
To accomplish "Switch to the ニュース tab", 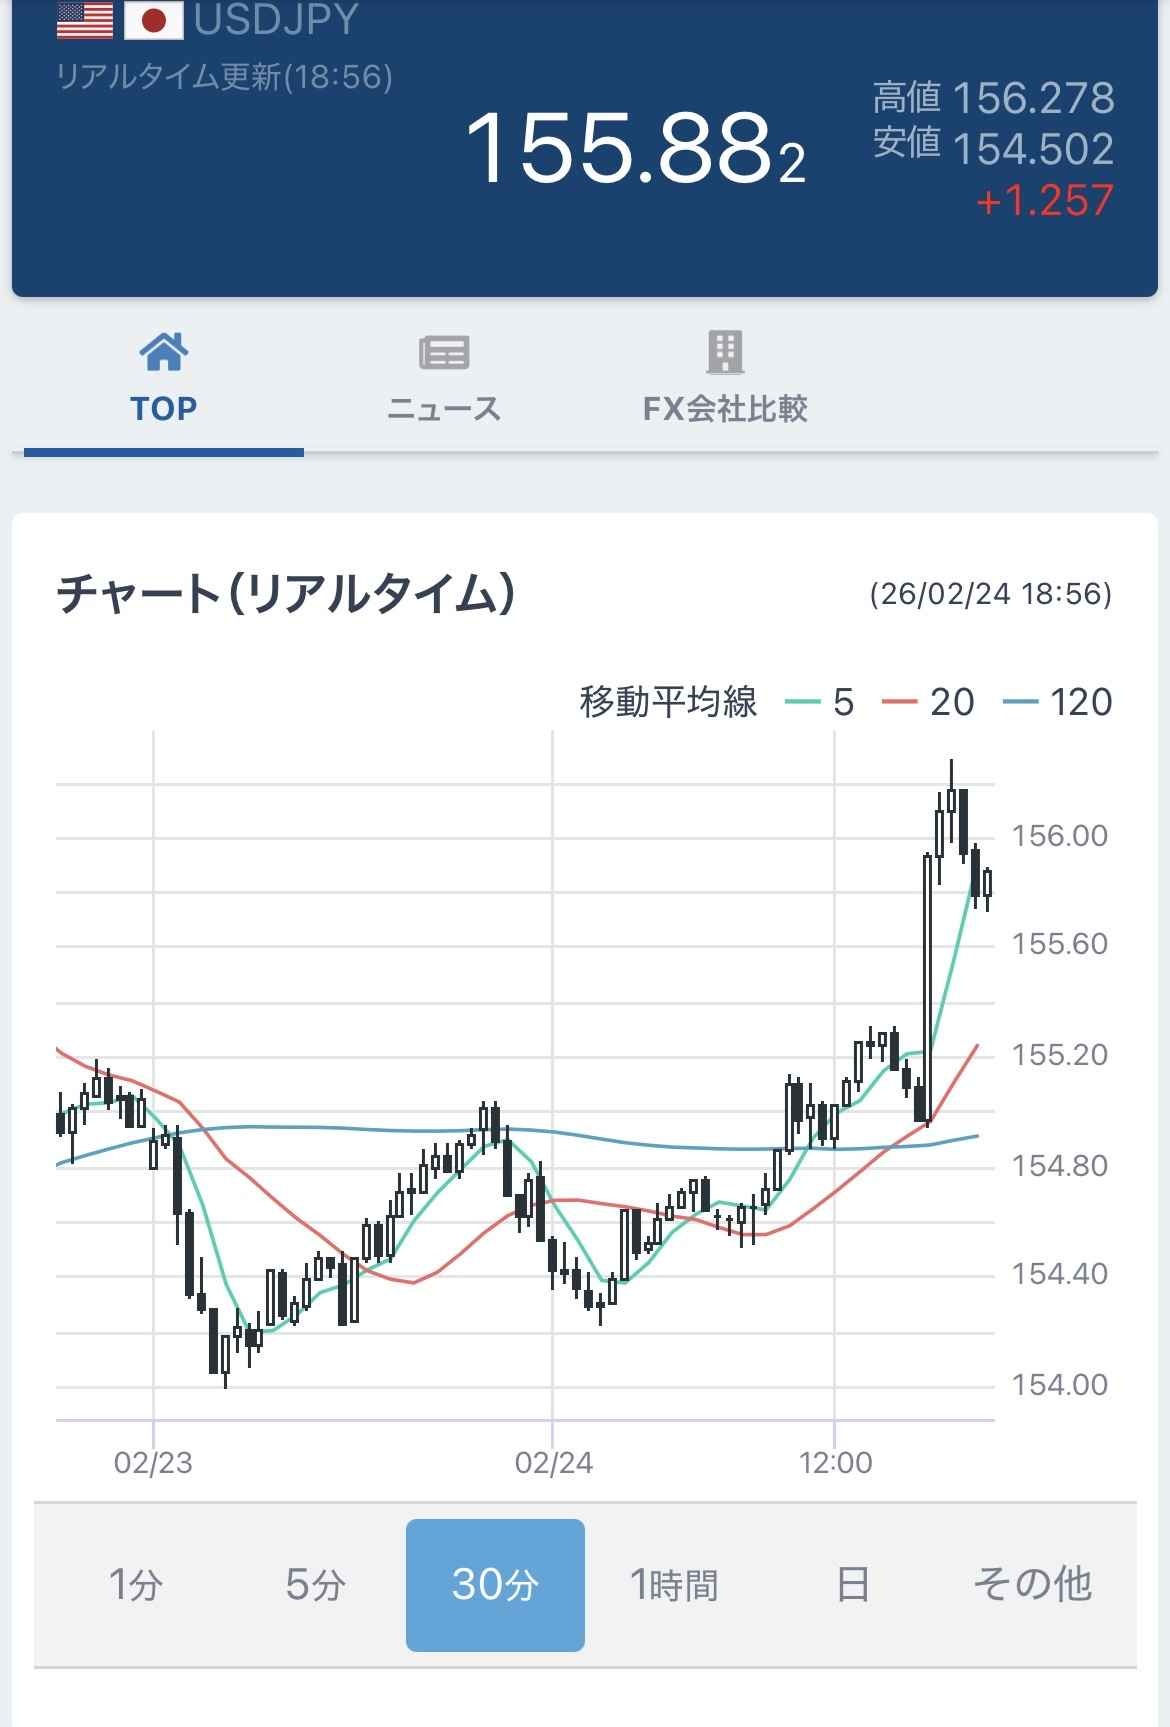I will [x=443, y=408].
